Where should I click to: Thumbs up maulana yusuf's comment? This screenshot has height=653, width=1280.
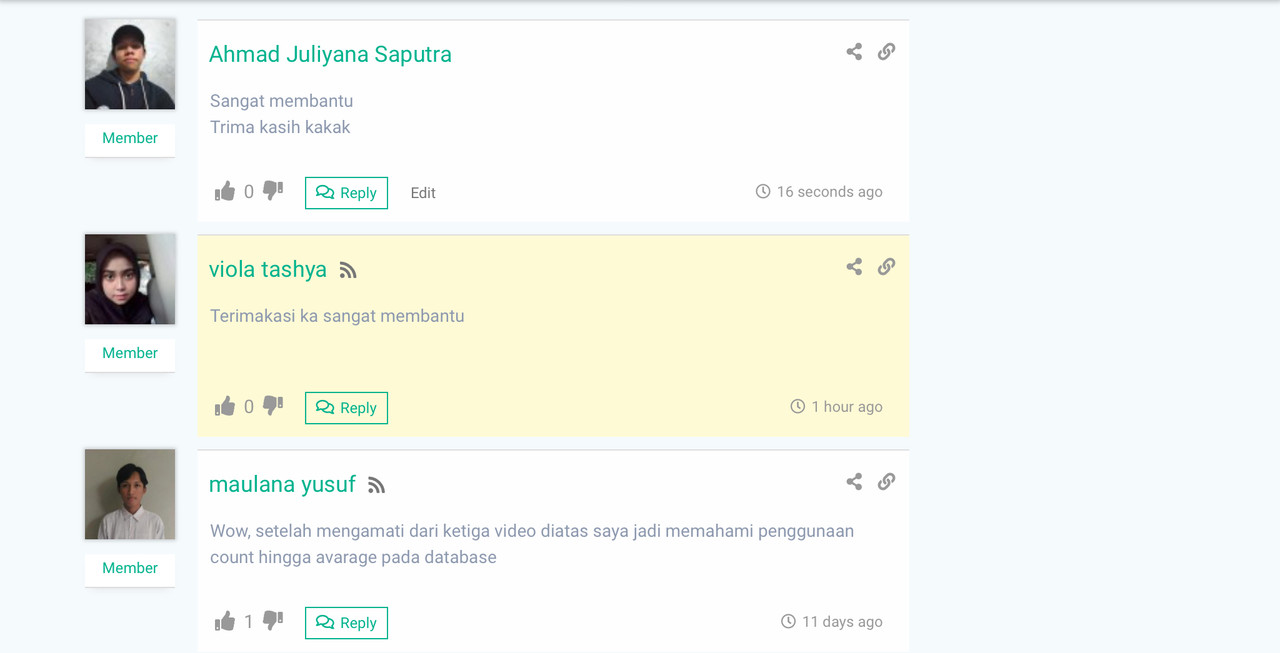point(225,621)
